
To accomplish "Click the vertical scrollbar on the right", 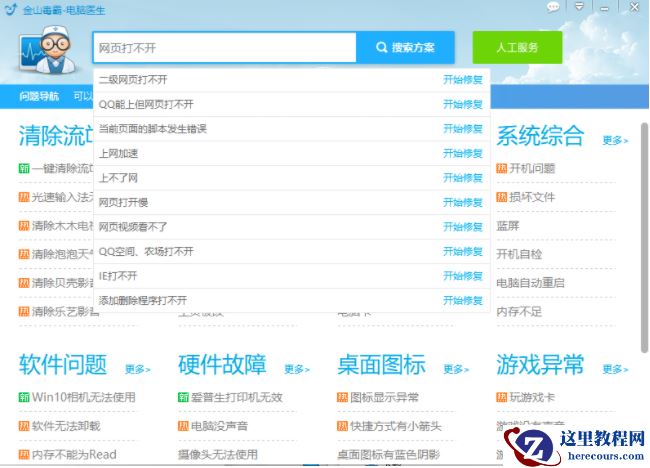I will (644, 238).
